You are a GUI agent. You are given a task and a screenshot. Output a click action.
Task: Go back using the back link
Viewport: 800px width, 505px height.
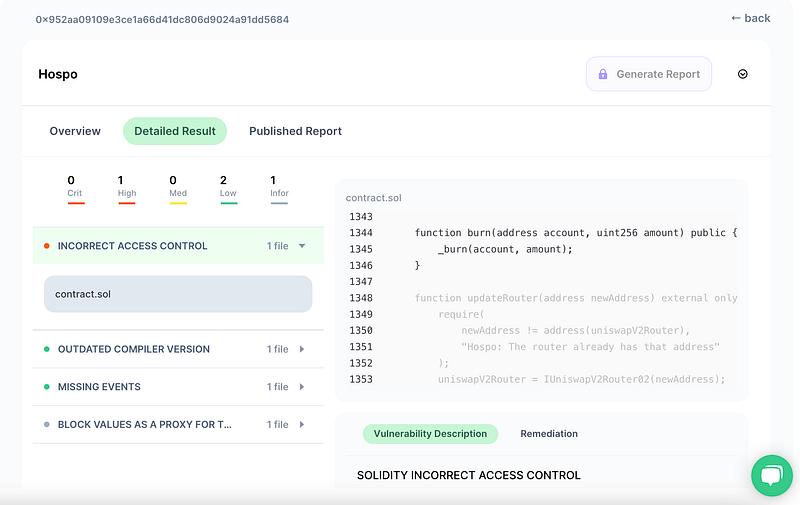point(751,18)
